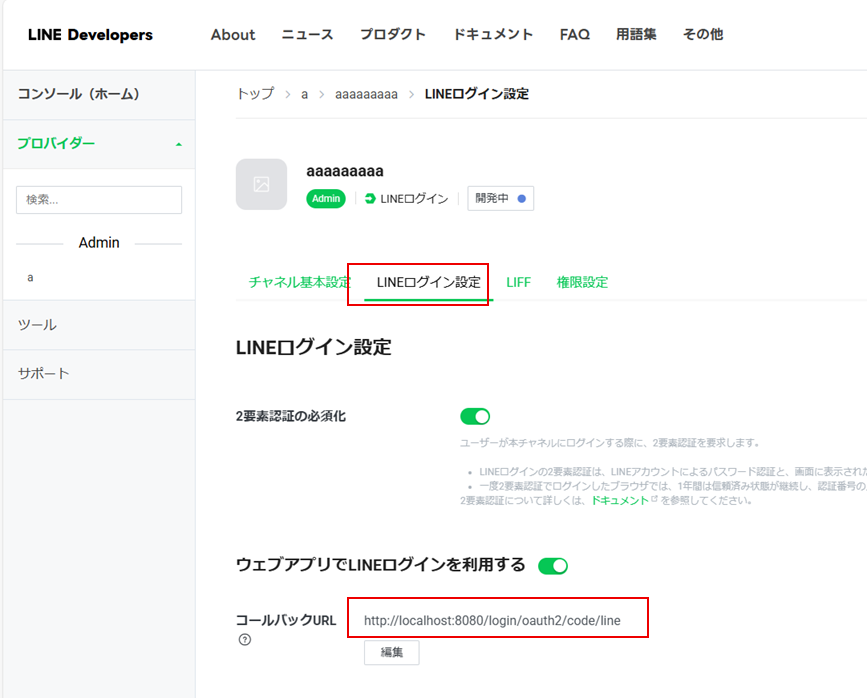Open the ドキュメント header menu item
867x698 pixels.
pyautogui.click(x=493, y=35)
